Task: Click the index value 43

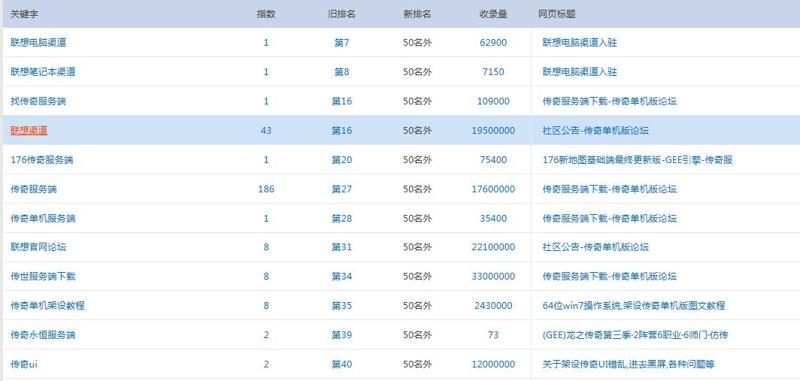Action: coord(266,131)
